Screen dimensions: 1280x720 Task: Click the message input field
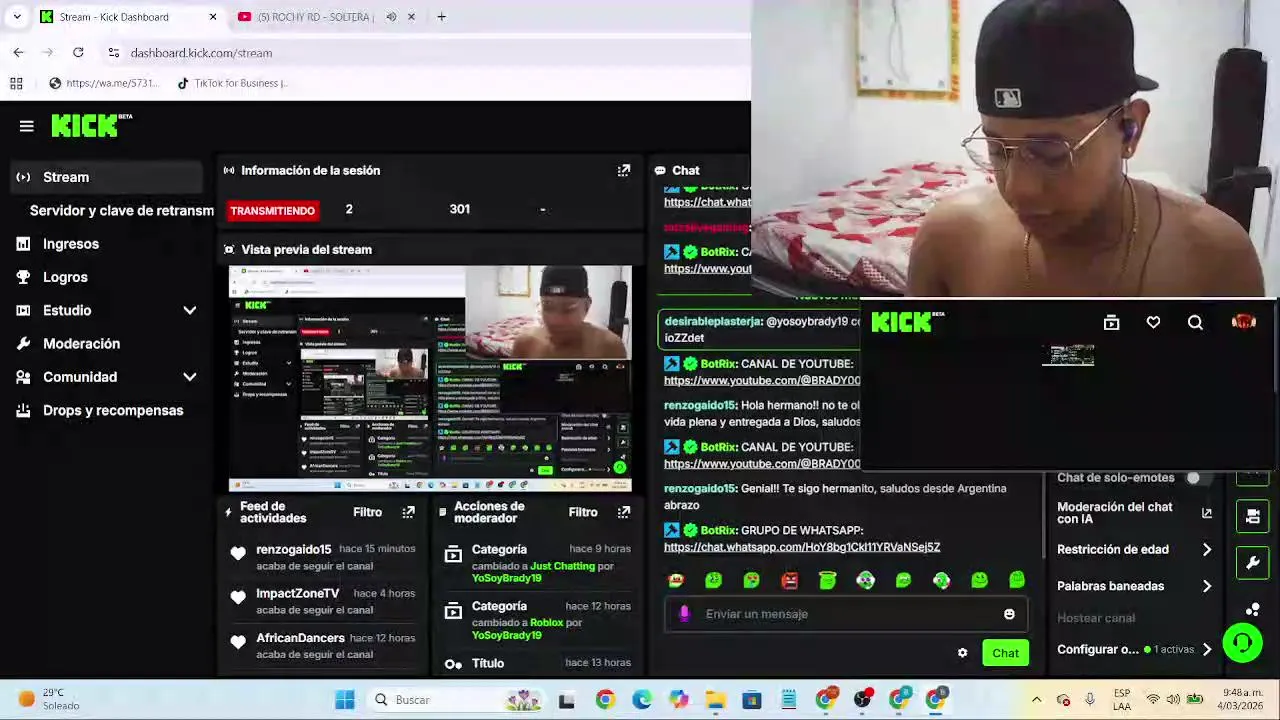click(x=845, y=614)
